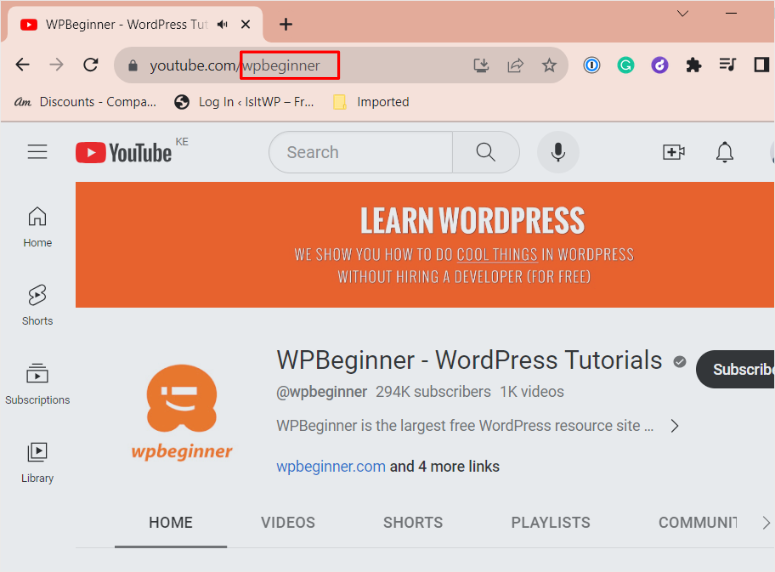Switch to the VIDEOS tab
The height and width of the screenshot is (572, 775).
tap(288, 523)
